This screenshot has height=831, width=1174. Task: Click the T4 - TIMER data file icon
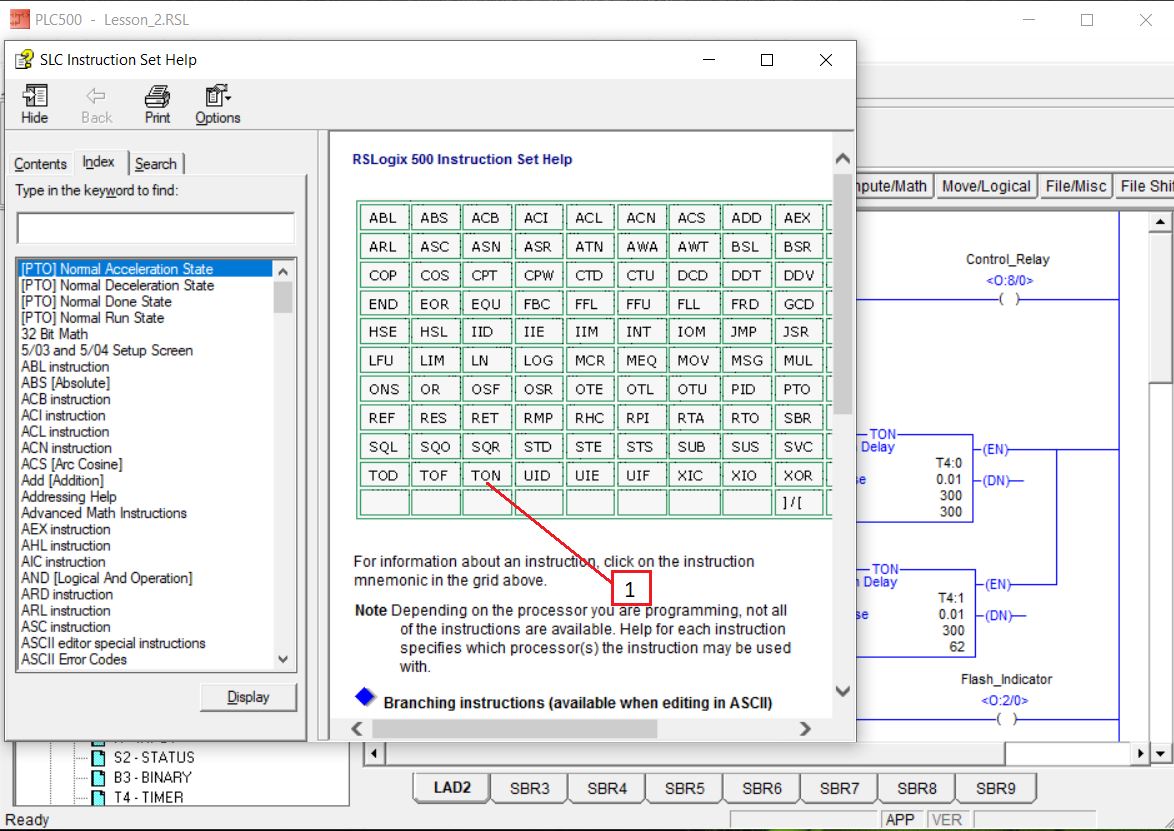point(98,797)
